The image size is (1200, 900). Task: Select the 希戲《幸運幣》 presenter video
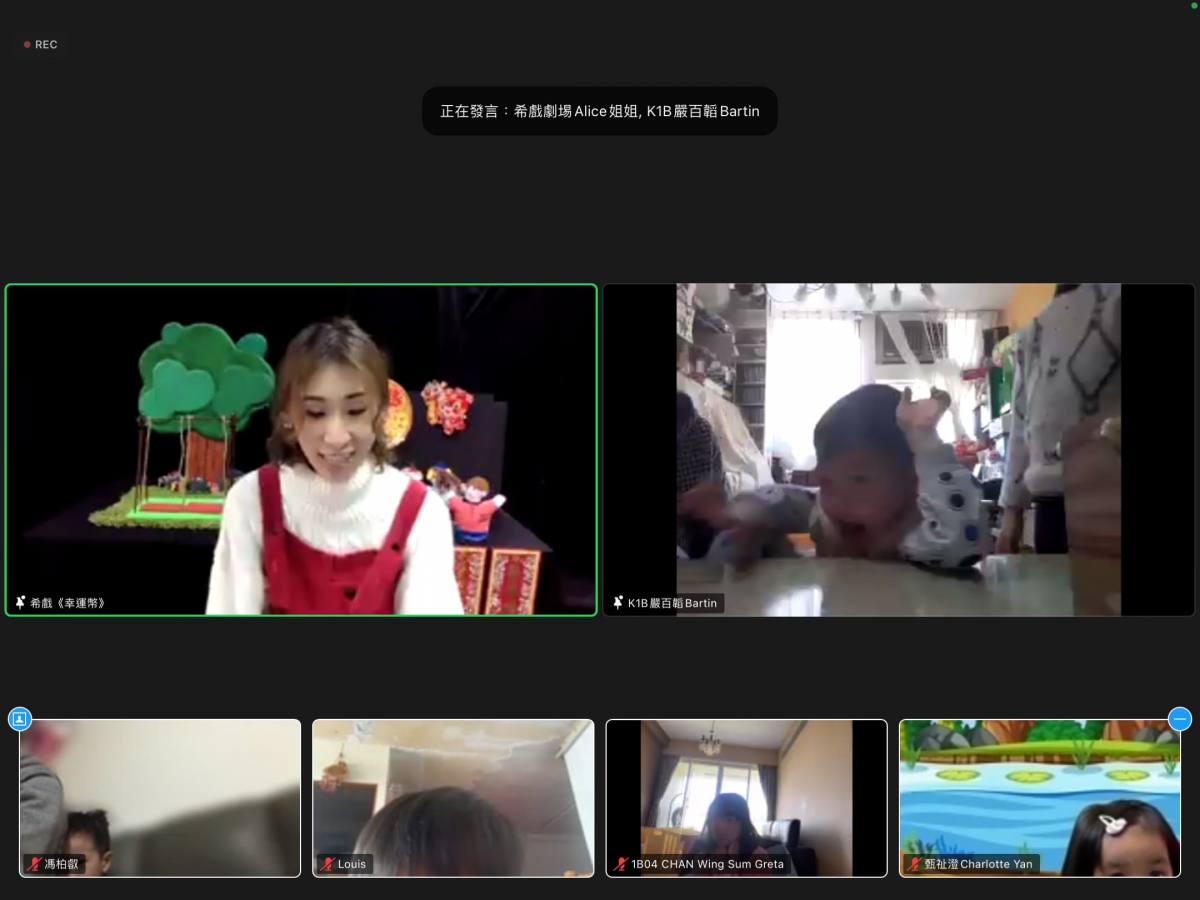pos(301,450)
